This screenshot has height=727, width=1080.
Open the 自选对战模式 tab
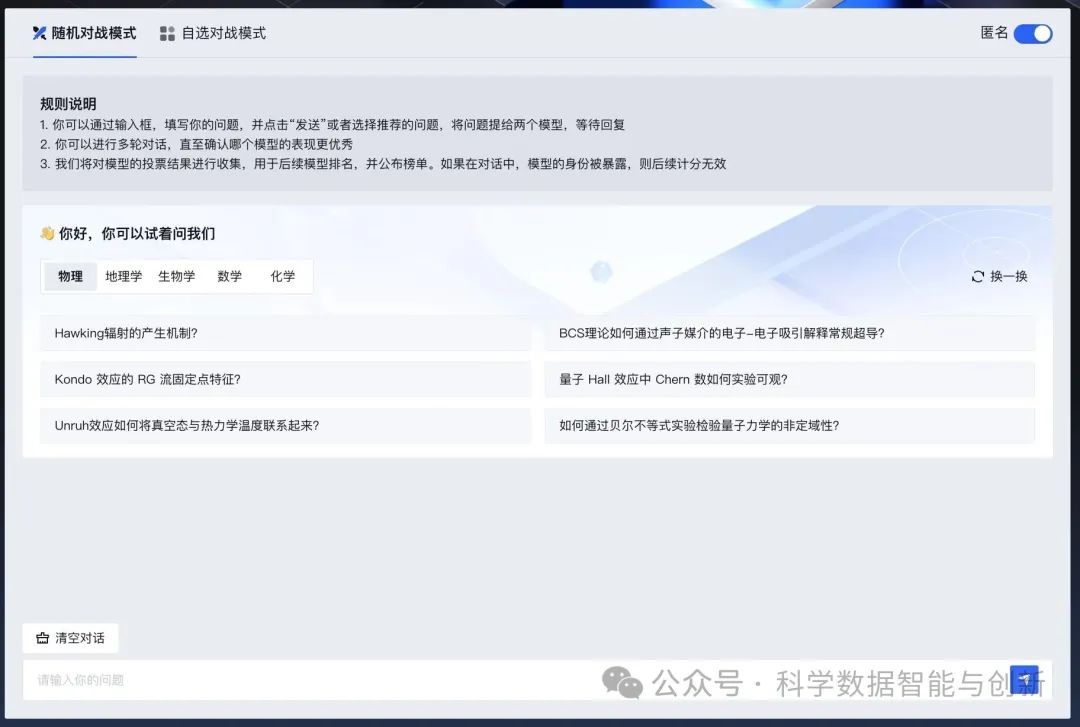point(223,33)
